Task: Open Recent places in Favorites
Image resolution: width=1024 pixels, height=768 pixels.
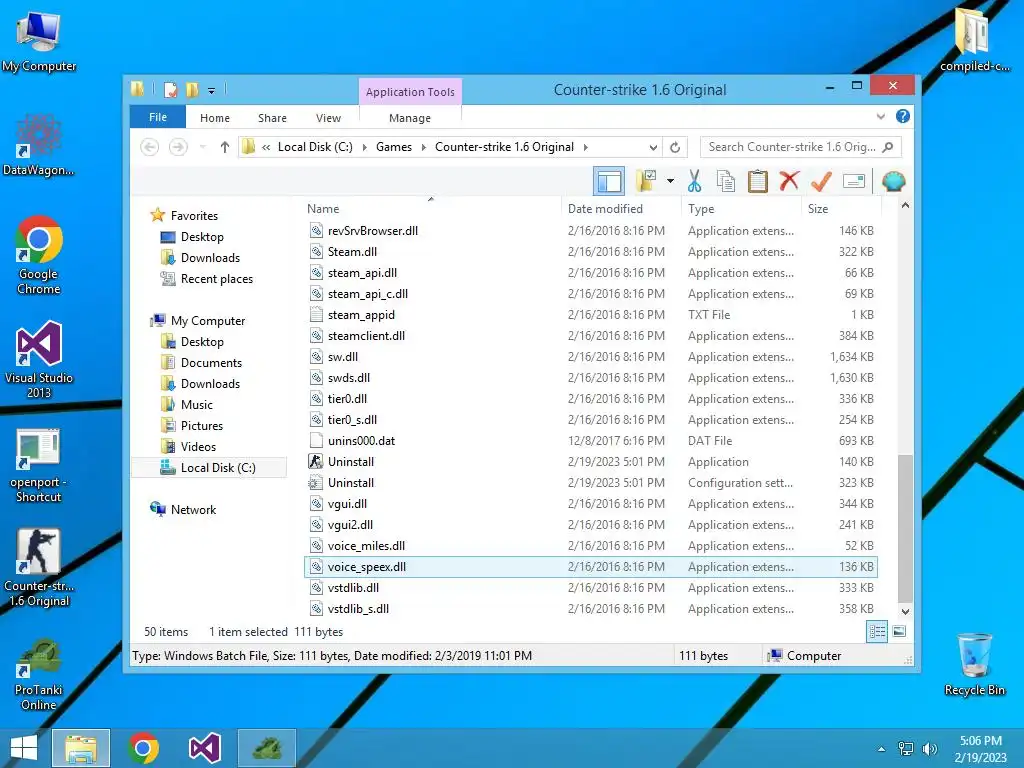Action: (x=216, y=278)
